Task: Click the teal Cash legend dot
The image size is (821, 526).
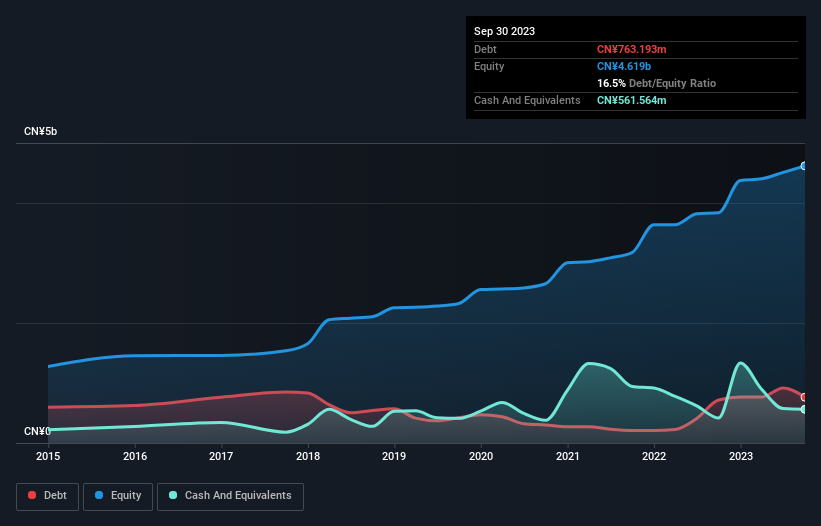Action: 173,495
